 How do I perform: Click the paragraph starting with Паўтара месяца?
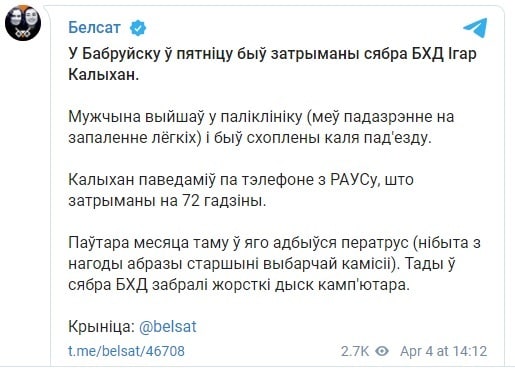[274, 263]
